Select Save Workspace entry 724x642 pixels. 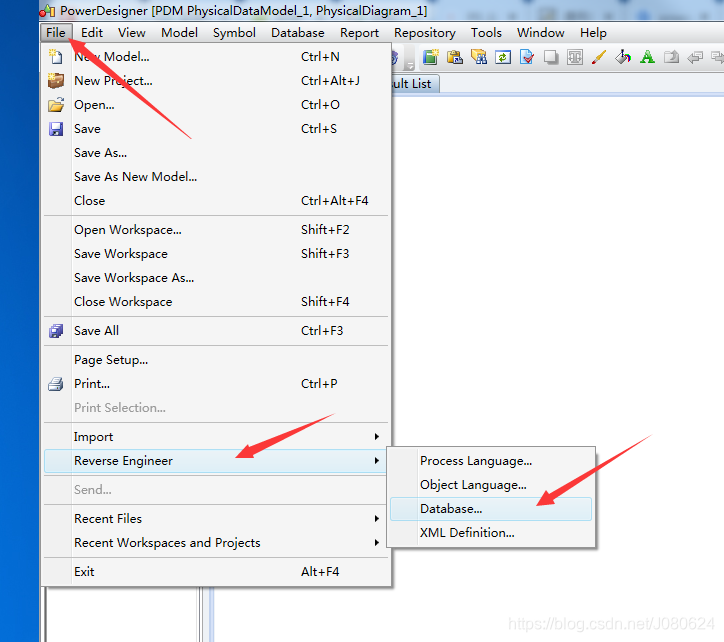click(216, 254)
